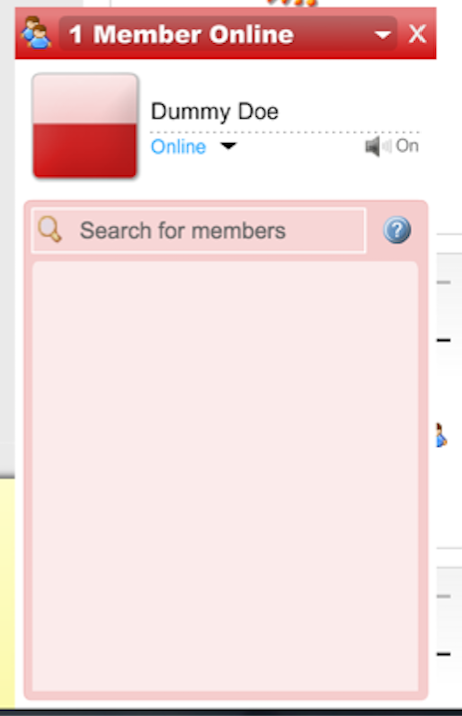Screen dimensions: 462x716
Task: Click the Dummy Doe name
Action: (215, 111)
